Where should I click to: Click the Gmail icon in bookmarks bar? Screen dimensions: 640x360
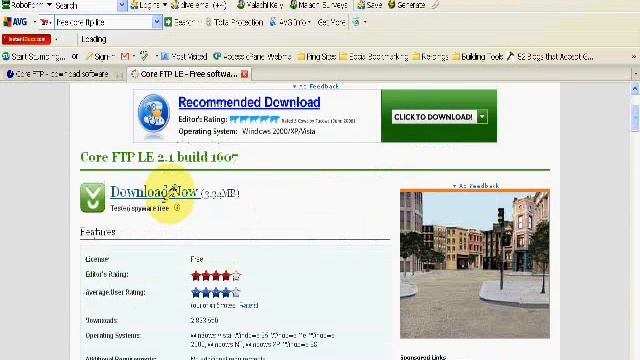(x=125, y=56)
